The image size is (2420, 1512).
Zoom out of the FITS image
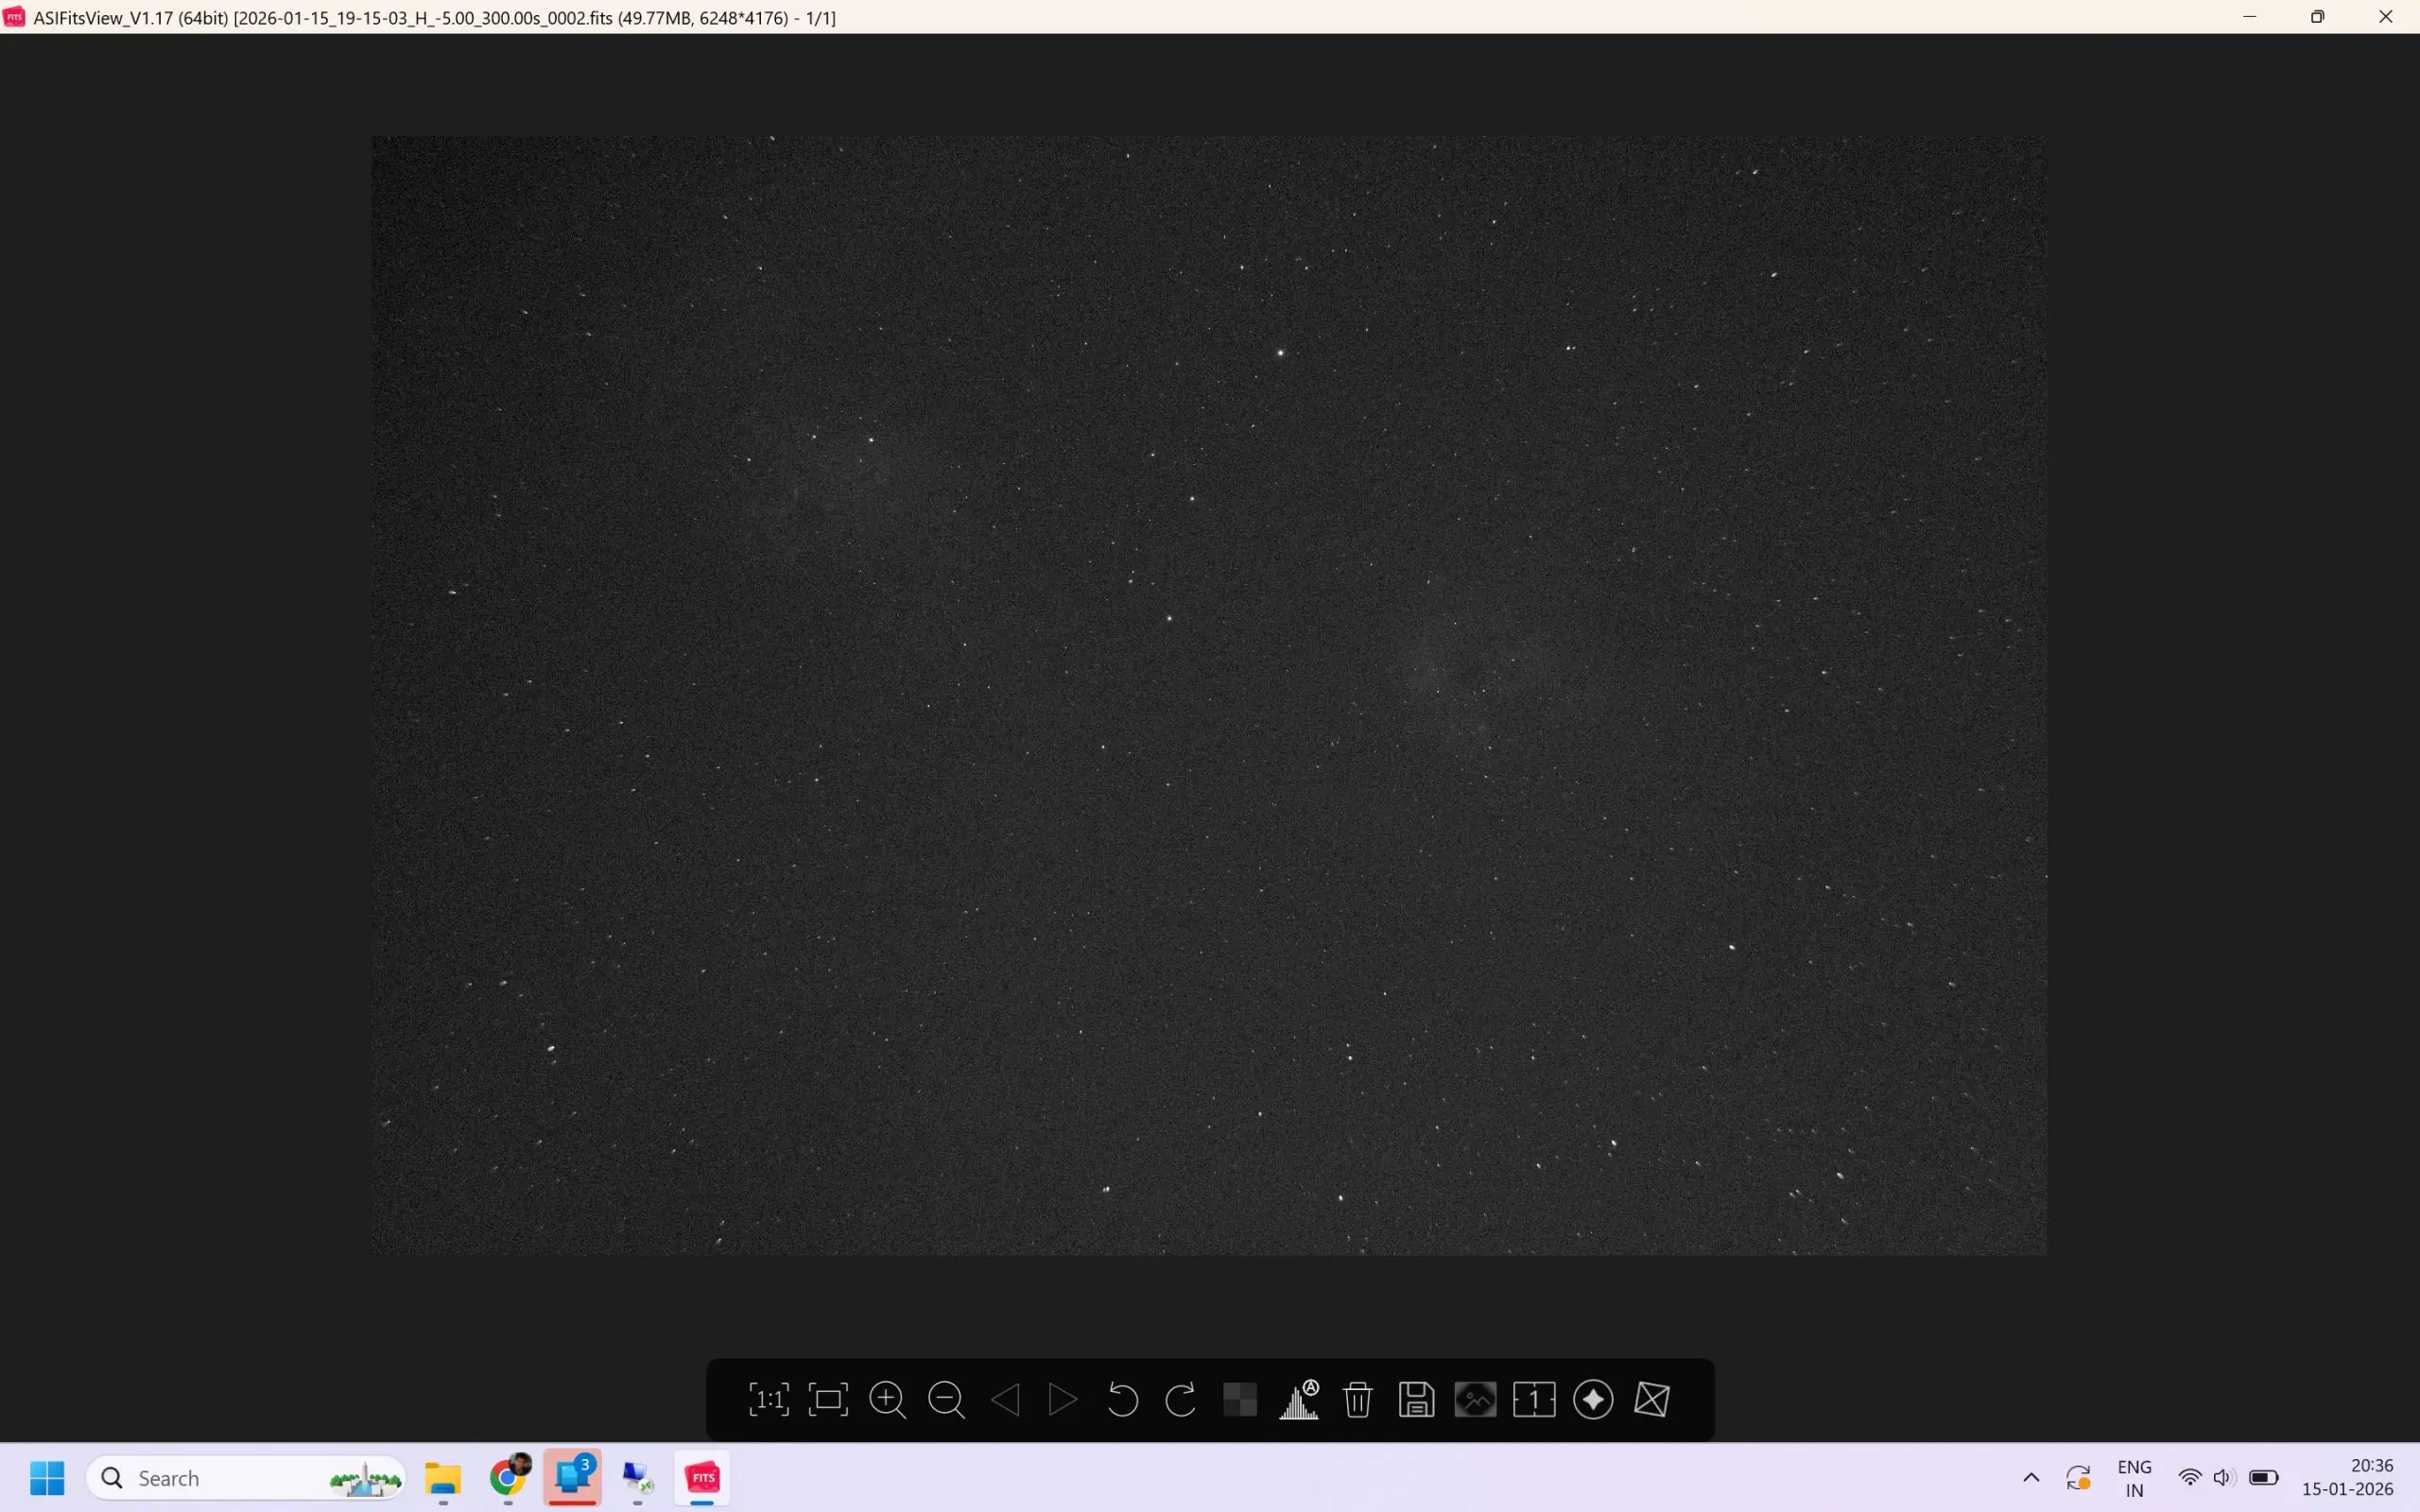946,1400
